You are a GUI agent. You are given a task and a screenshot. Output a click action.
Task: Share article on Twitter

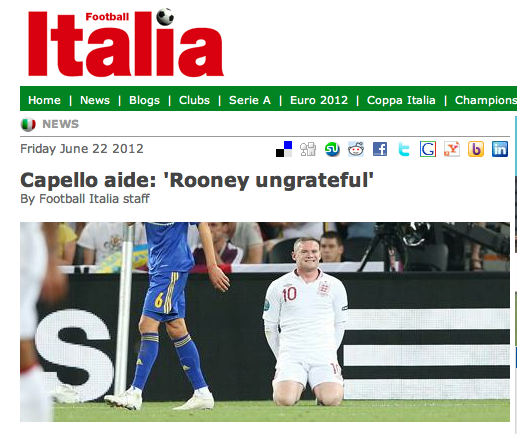click(x=404, y=149)
